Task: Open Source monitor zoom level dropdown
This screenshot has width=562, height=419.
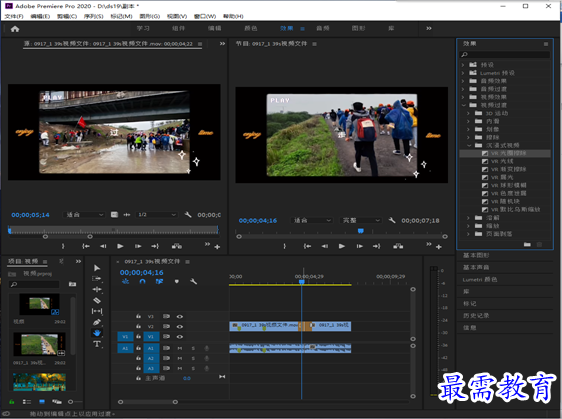Action: [84, 215]
